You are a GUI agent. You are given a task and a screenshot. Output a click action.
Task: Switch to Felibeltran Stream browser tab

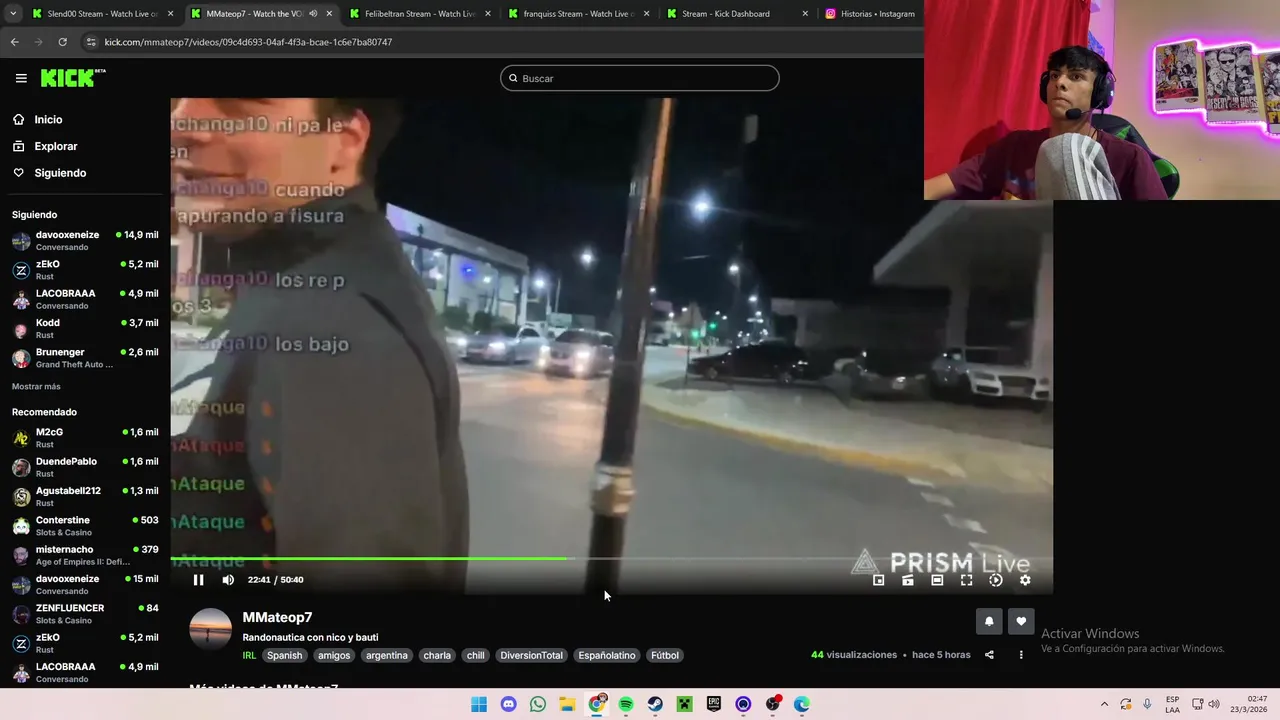click(420, 14)
